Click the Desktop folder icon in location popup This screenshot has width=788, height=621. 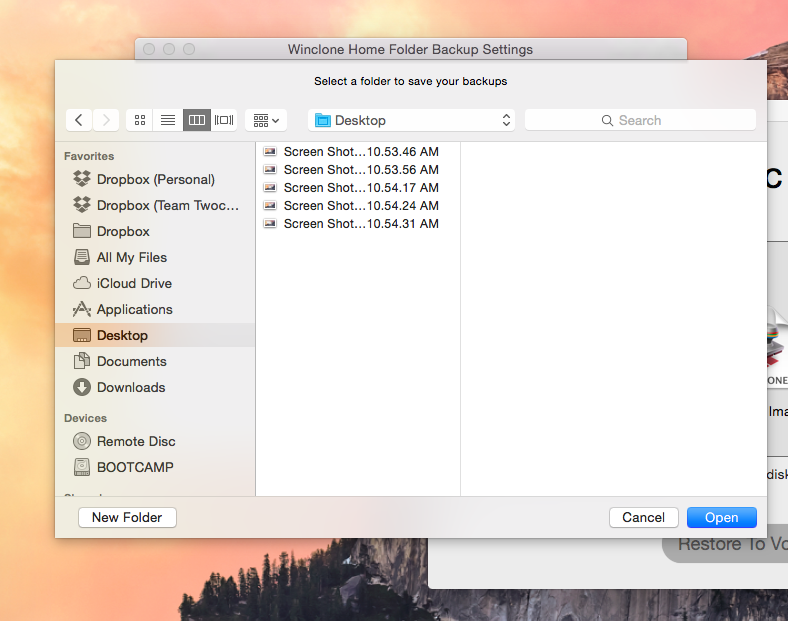323,120
